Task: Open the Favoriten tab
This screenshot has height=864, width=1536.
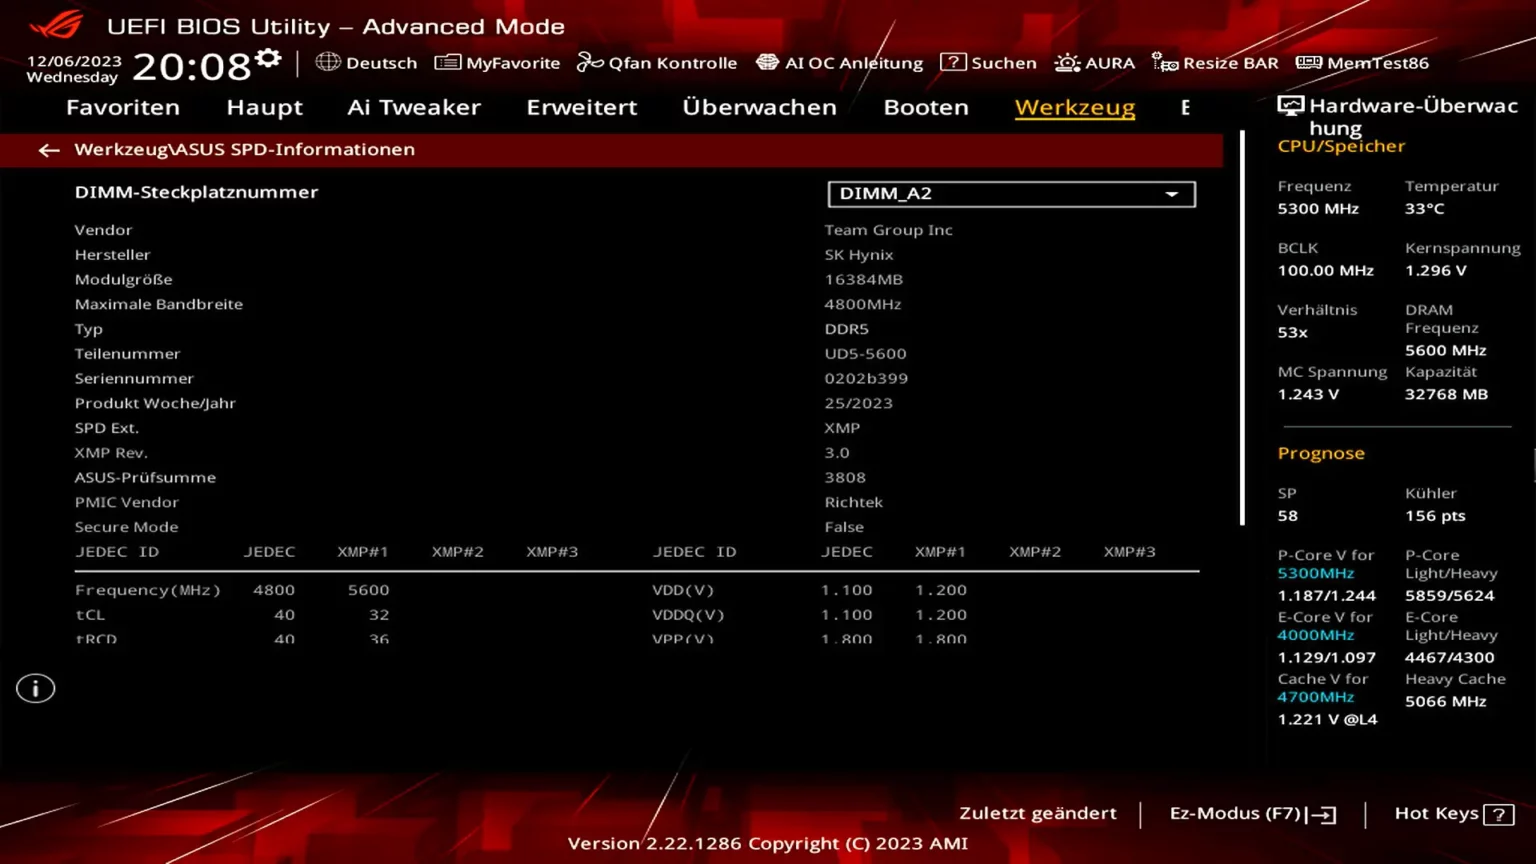Action: (x=122, y=107)
